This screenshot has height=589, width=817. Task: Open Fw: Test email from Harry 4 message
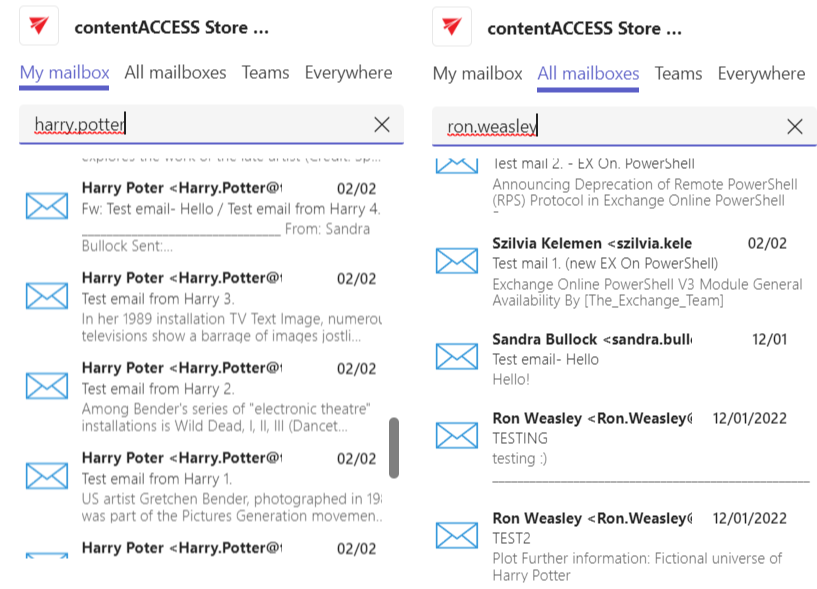pyautogui.click(x=230, y=209)
